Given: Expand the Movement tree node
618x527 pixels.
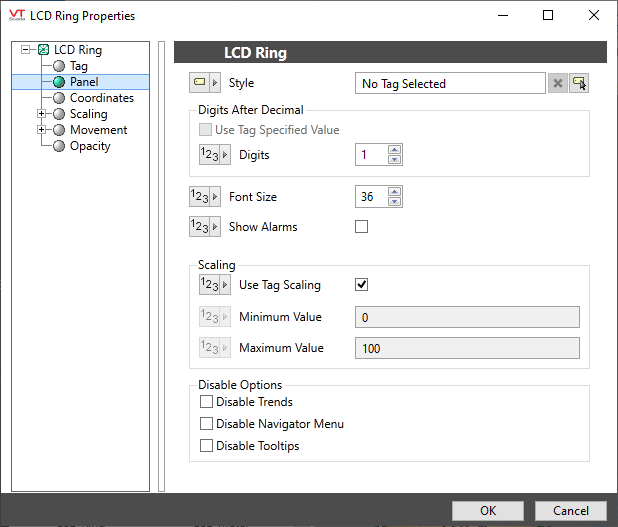Looking at the screenshot, I should pos(41,130).
